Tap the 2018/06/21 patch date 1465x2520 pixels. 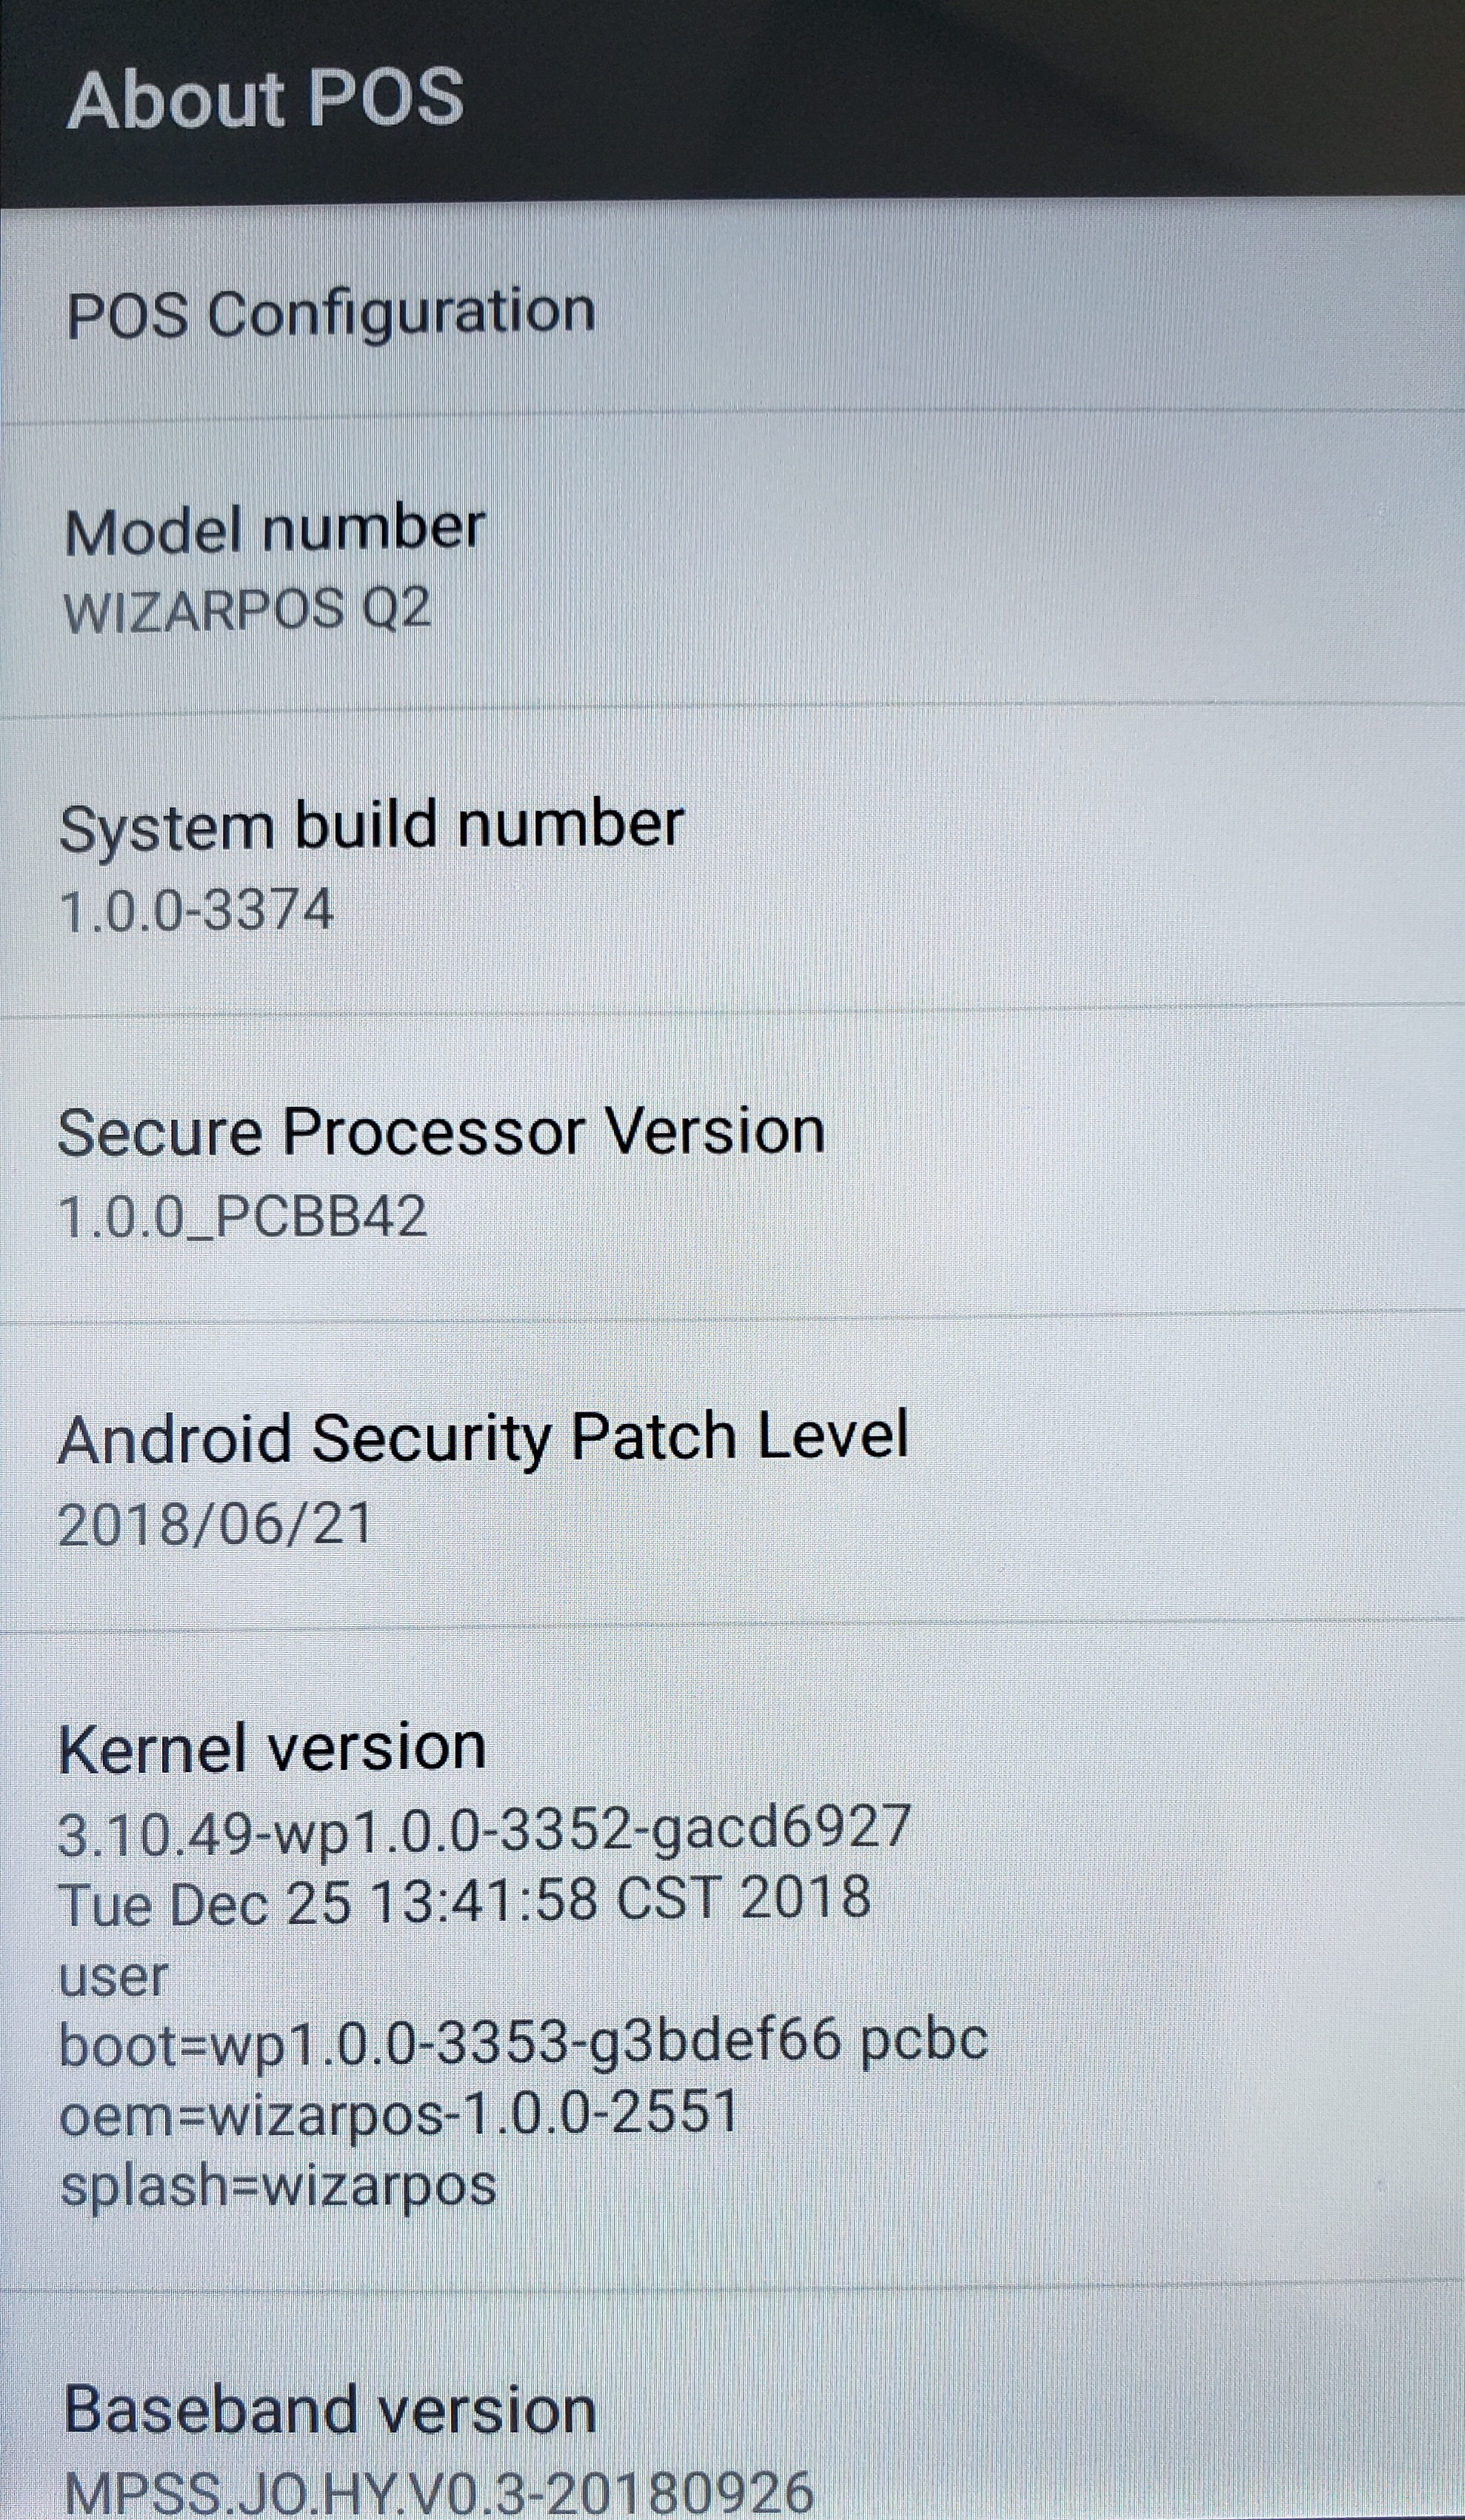(214, 1525)
